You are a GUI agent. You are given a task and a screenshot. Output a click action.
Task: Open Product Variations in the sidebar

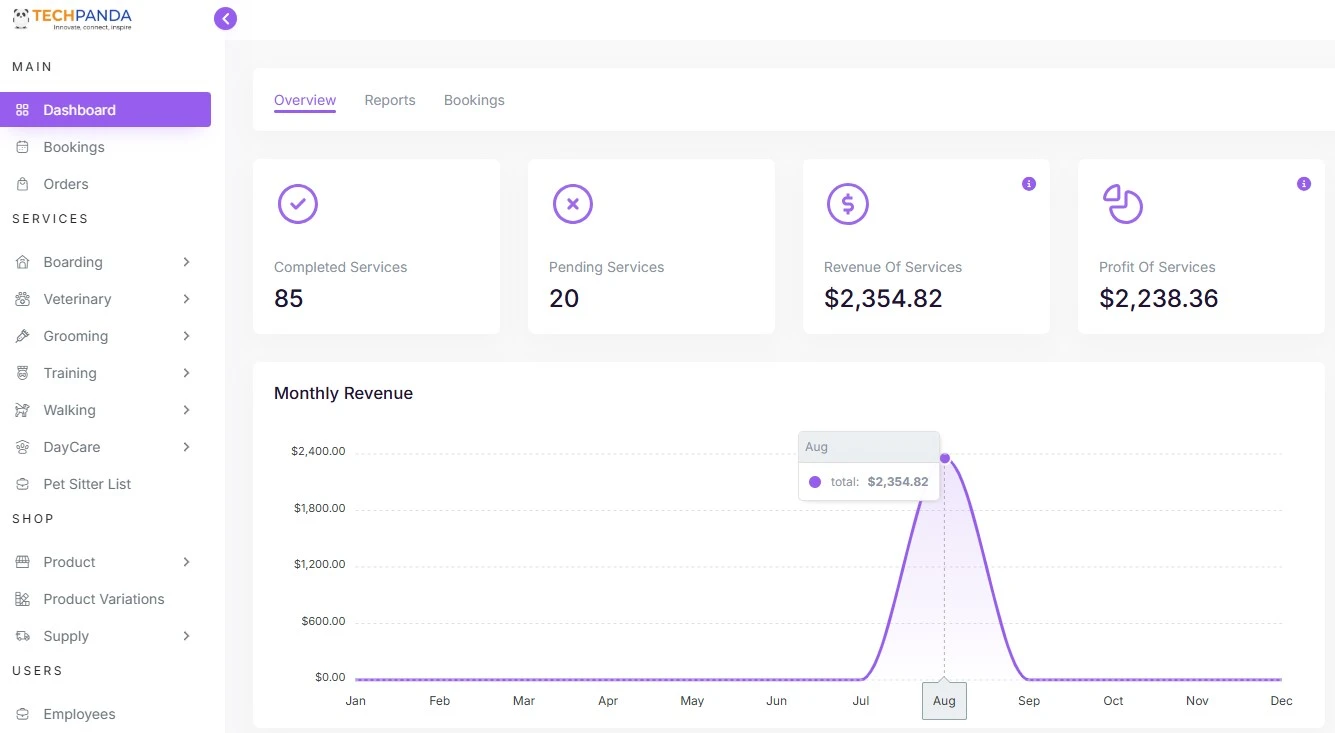click(103, 599)
